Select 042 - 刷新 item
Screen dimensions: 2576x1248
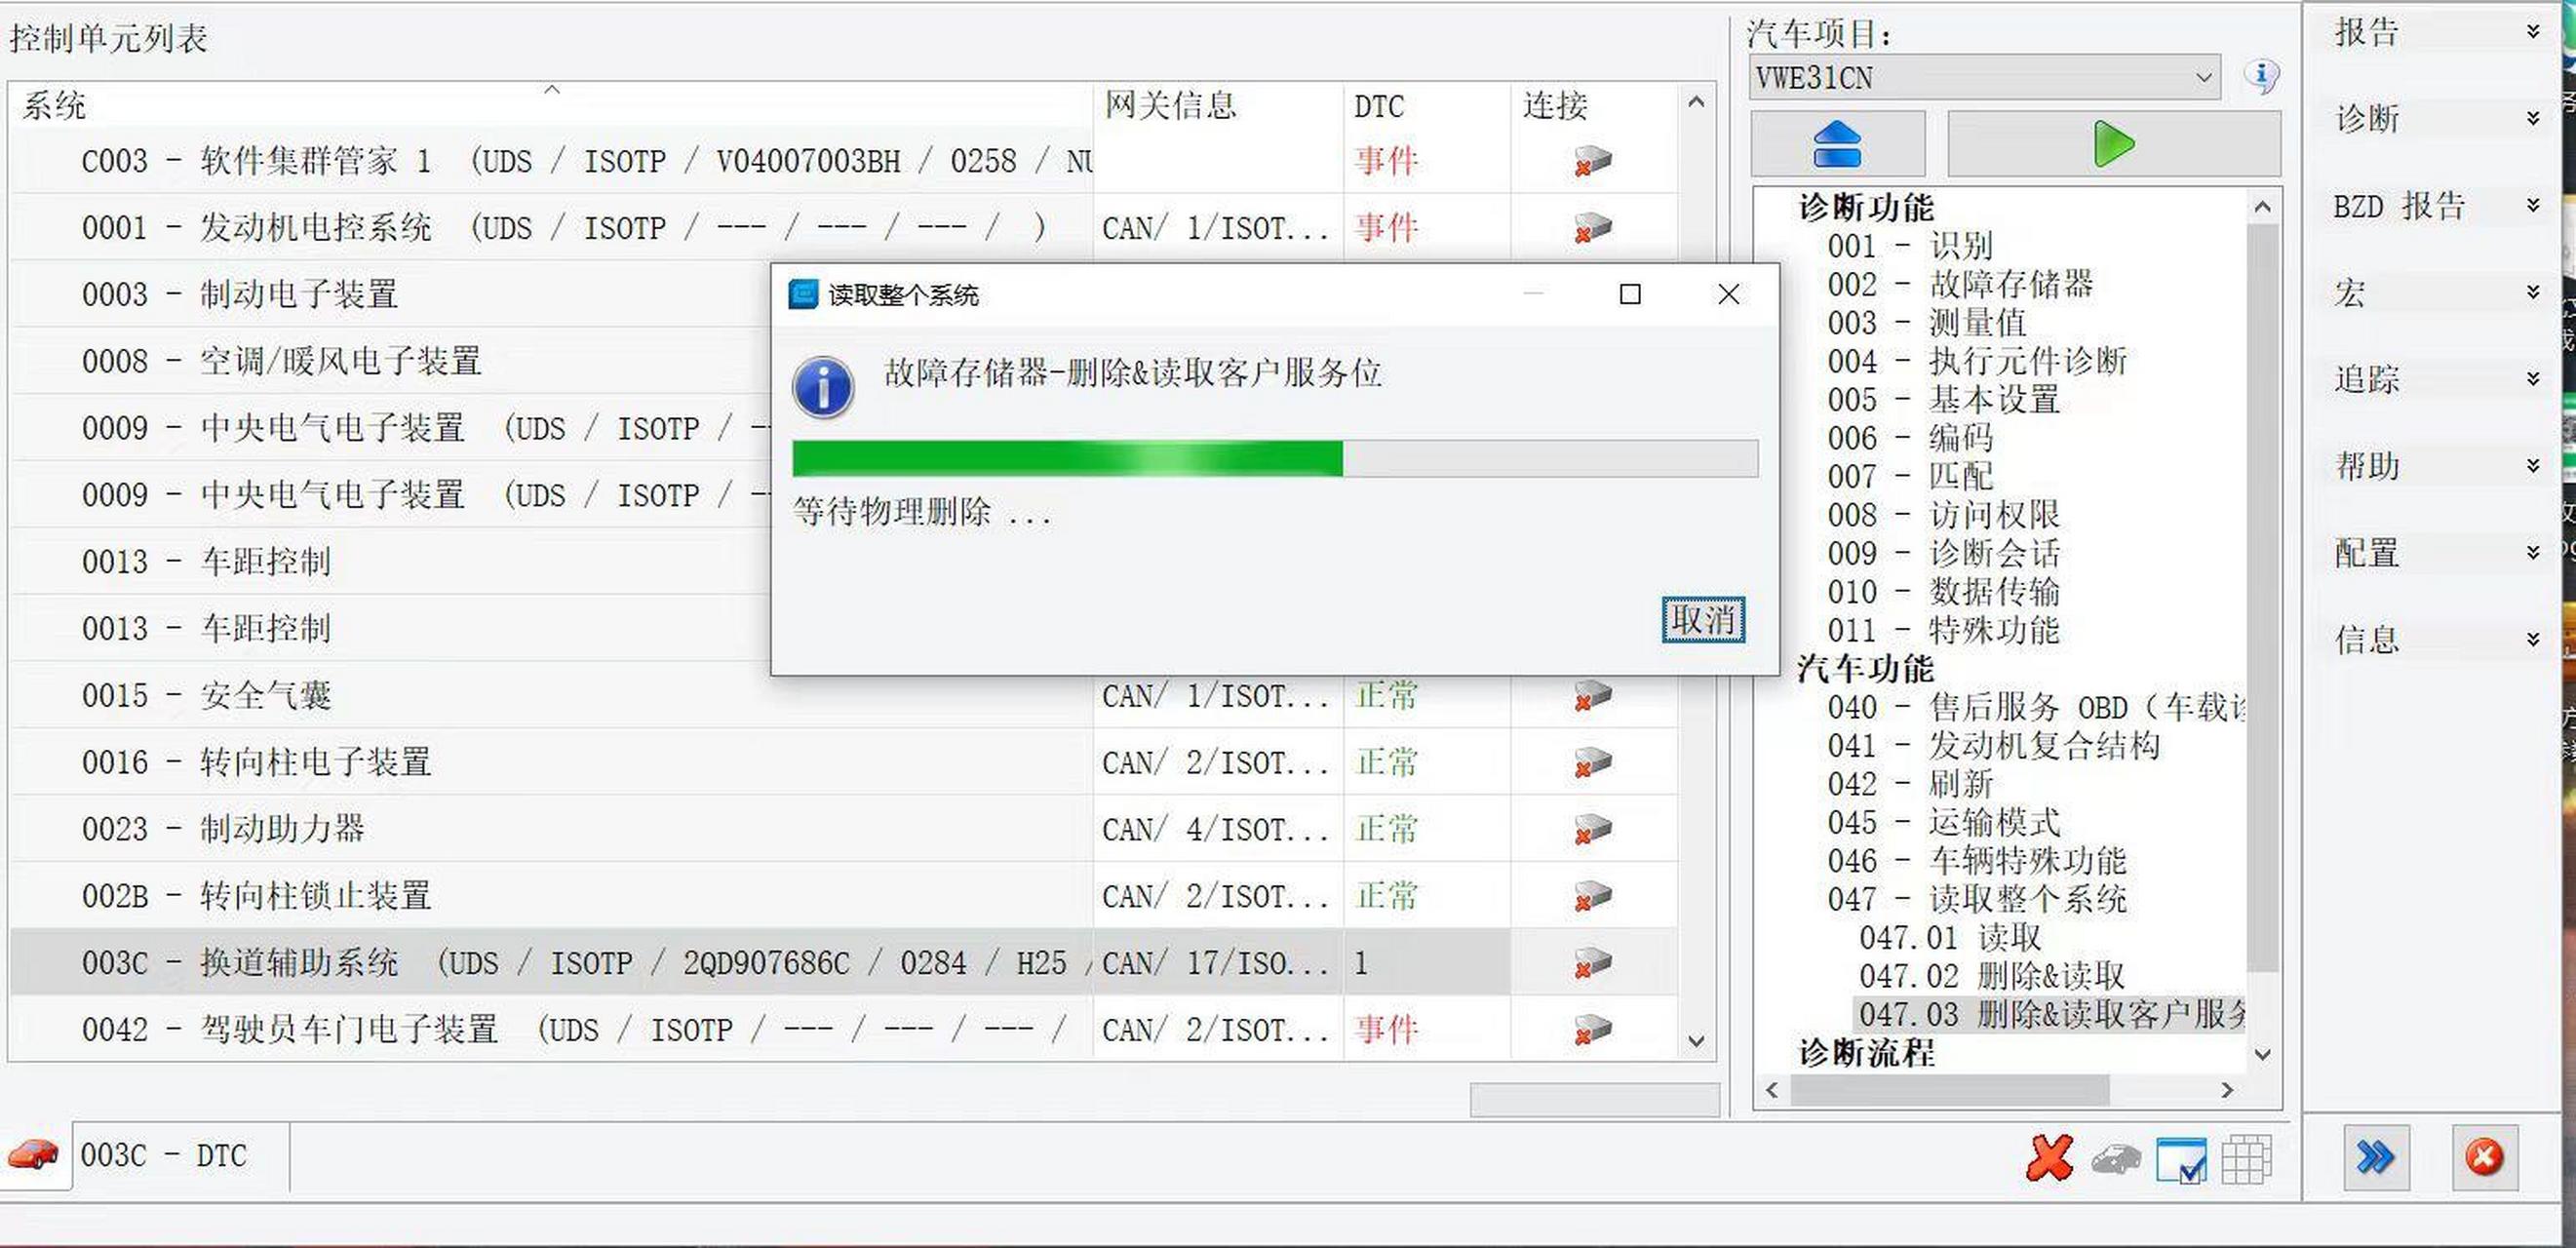pos(1909,784)
